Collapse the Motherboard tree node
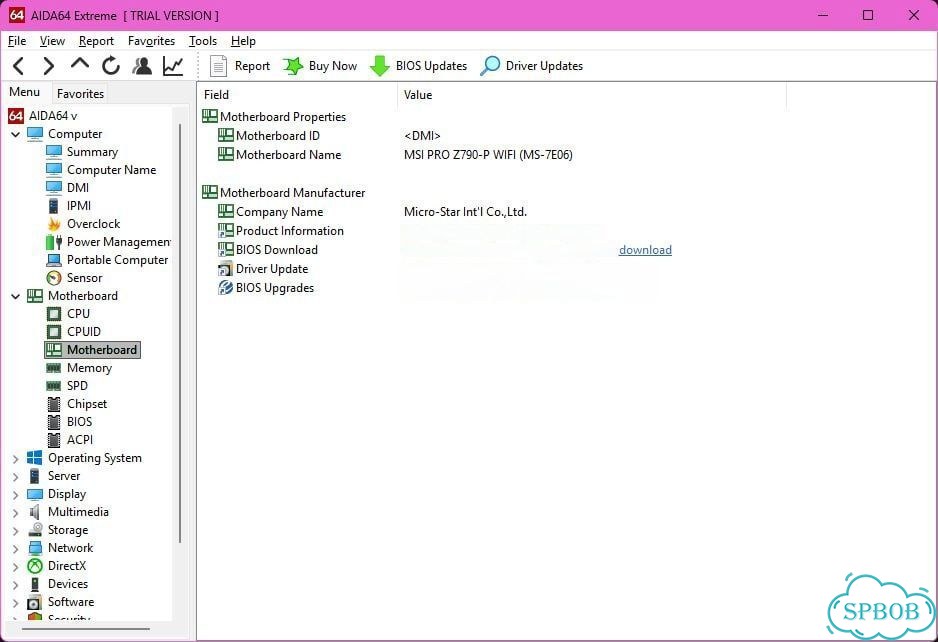The height and width of the screenshot is (642, 938). [x=16, y=296]
